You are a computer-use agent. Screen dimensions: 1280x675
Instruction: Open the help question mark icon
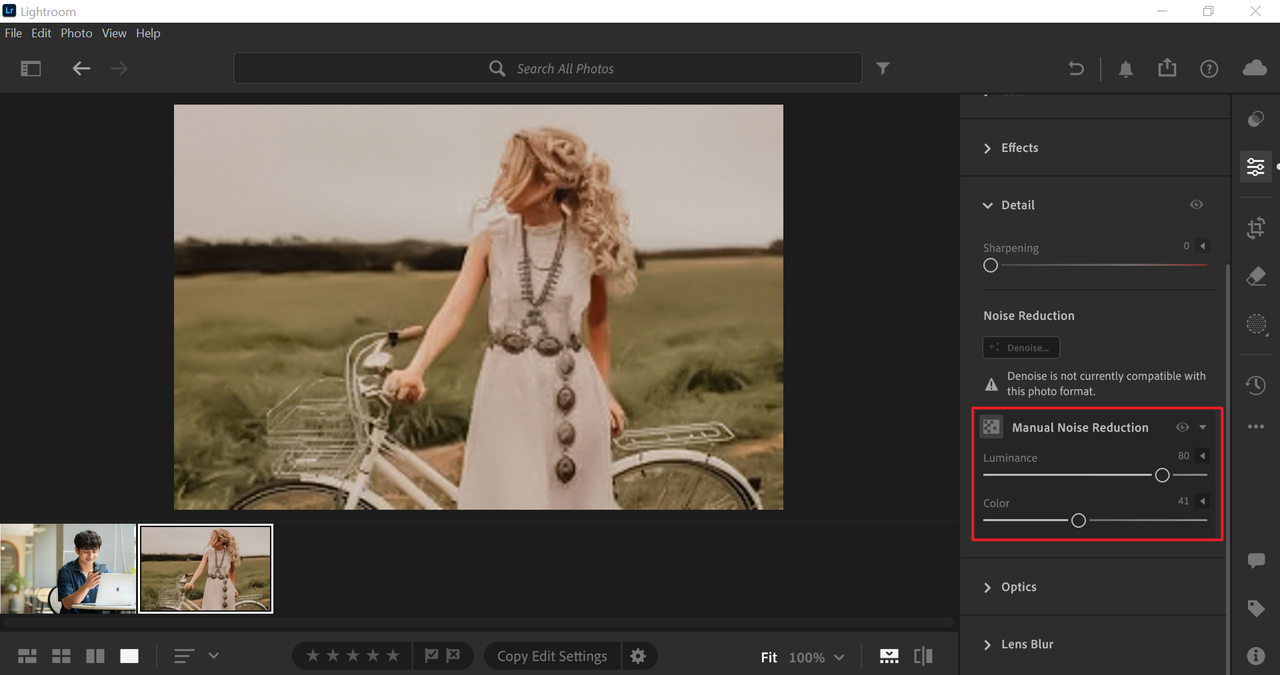pyautogui.click(x=1209, y=69)
